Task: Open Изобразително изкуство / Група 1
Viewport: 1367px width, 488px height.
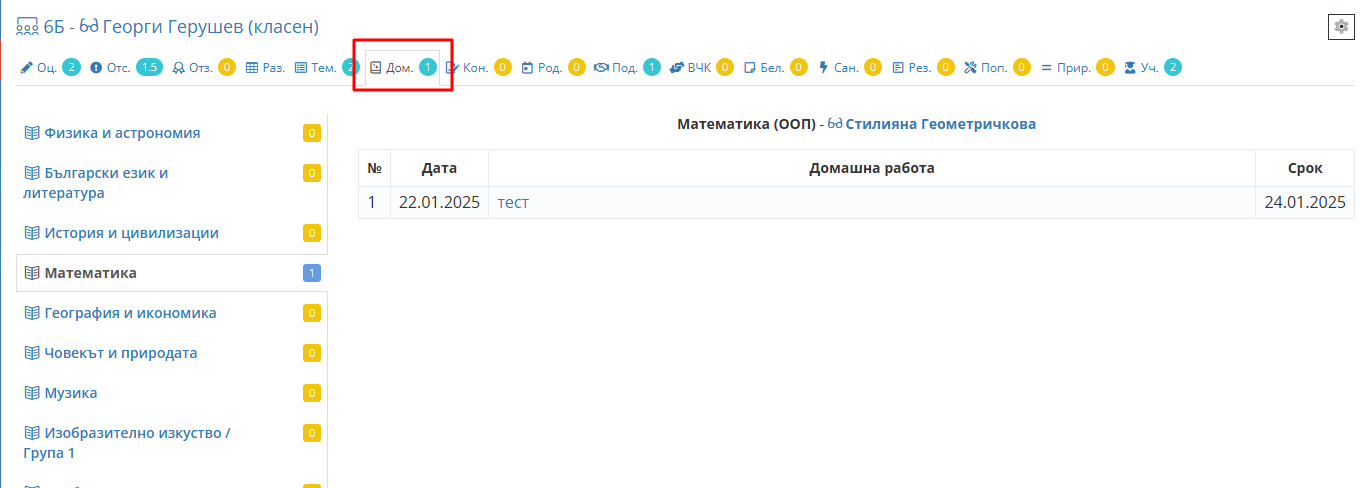Action: click(x=172, y=443)
